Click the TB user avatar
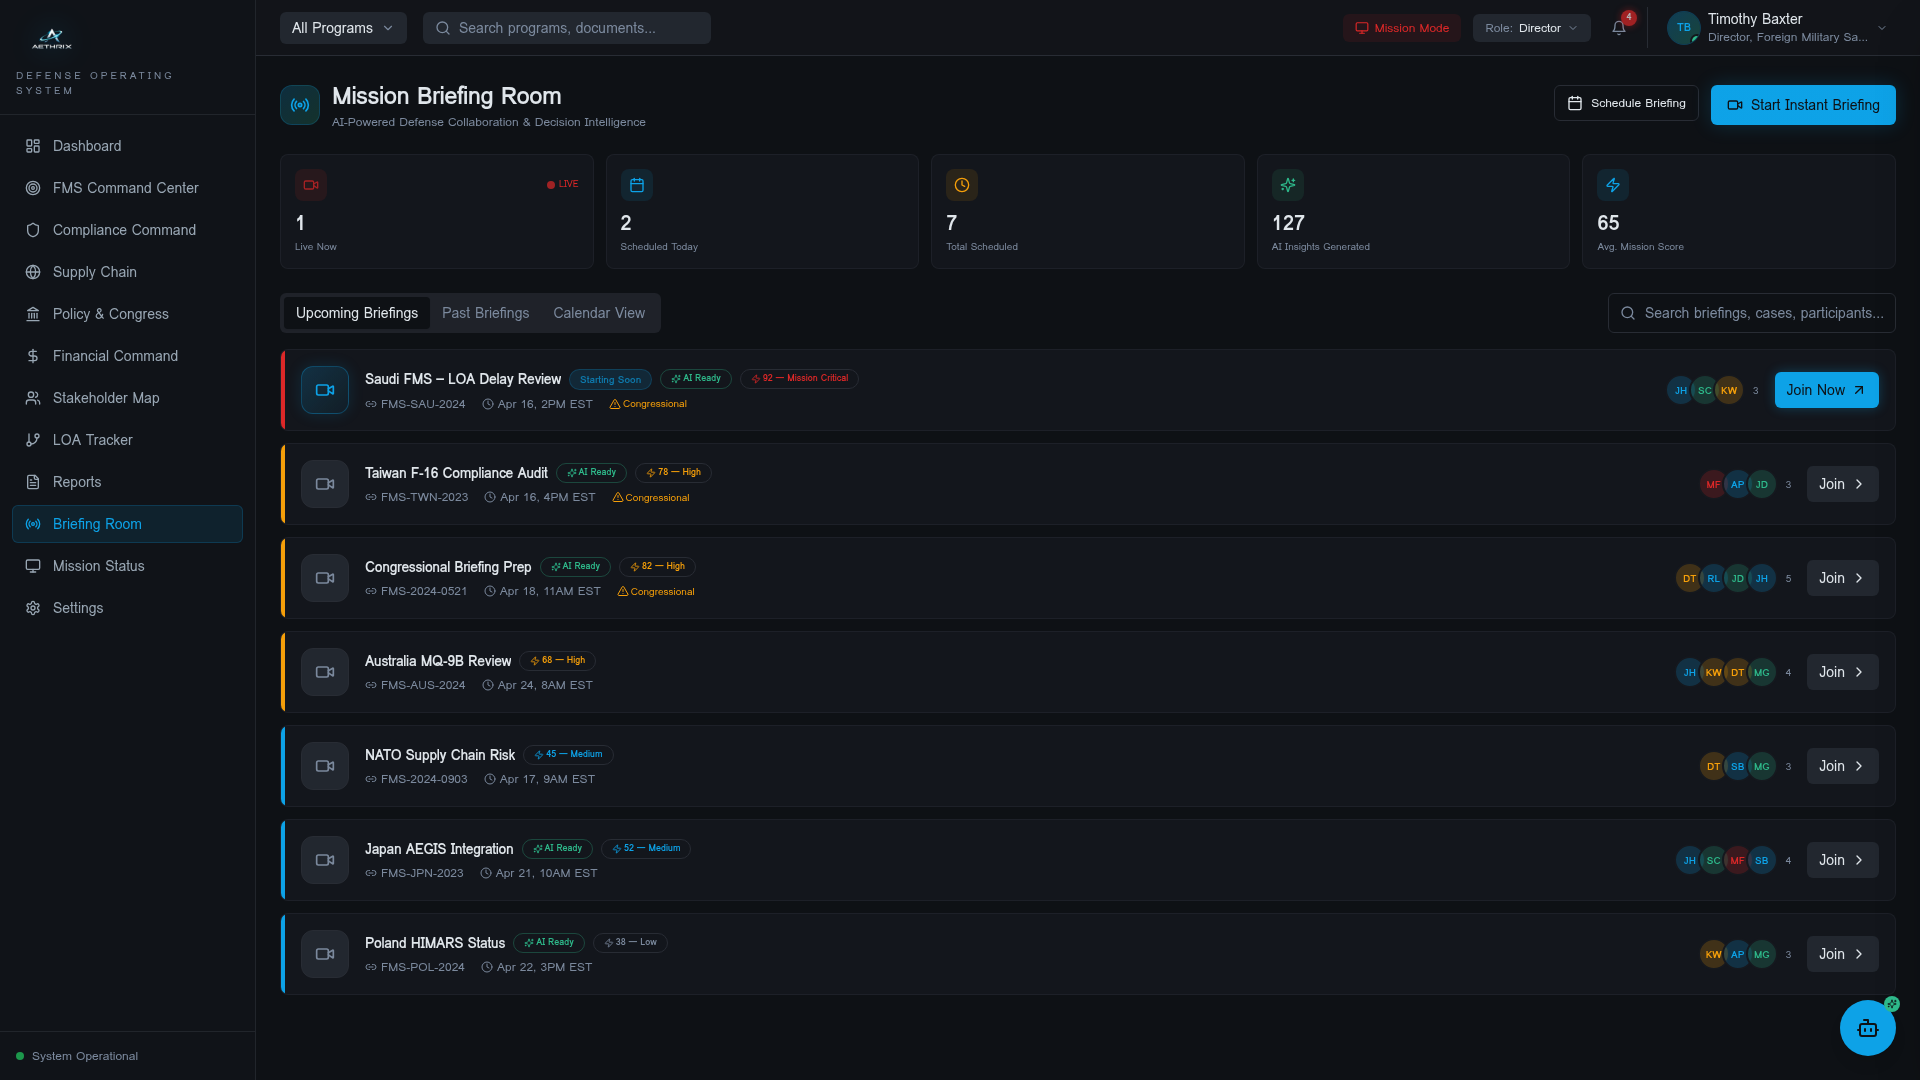This screenshot has height=1080, width=1920. (1684, 28)
